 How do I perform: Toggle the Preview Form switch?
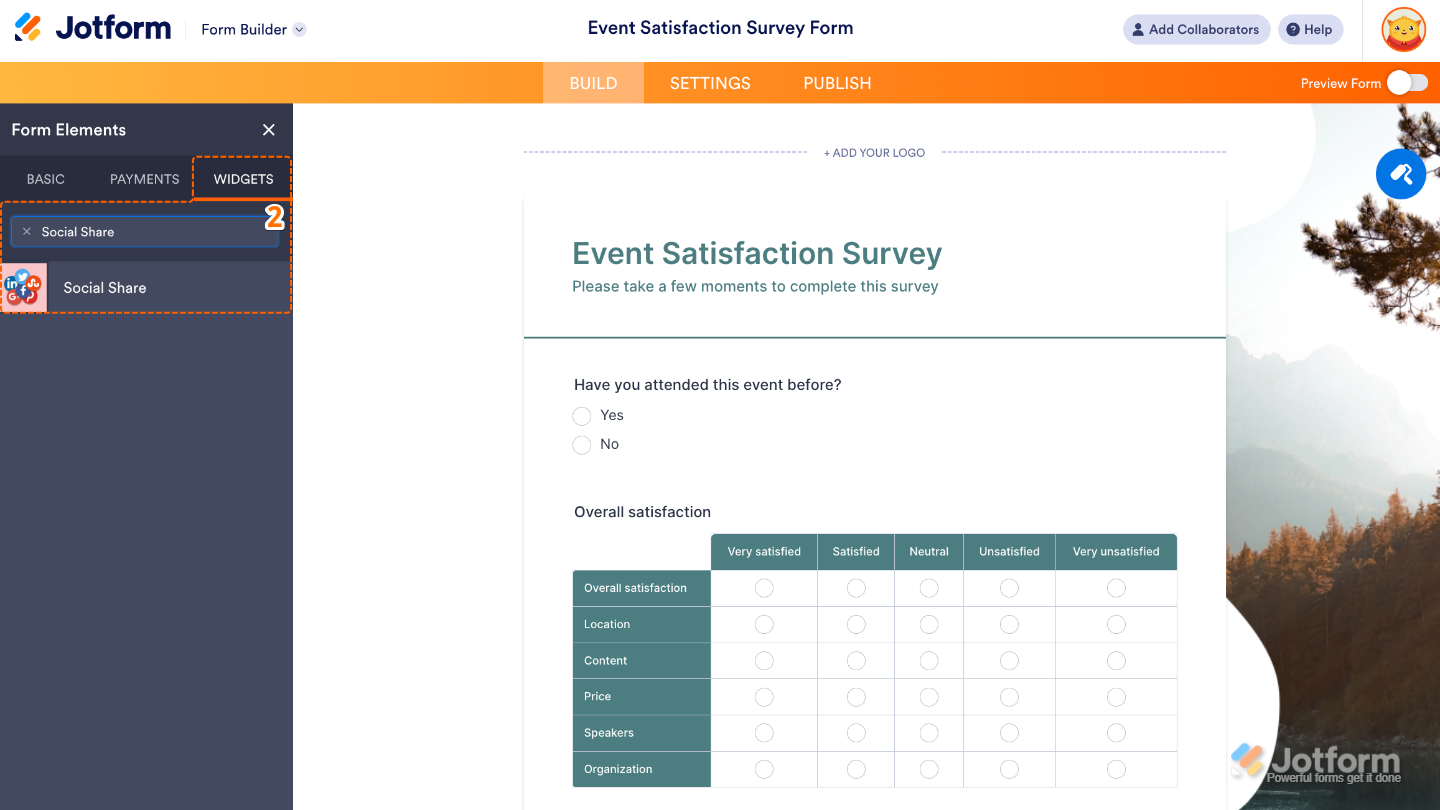tap(1407, 83)
